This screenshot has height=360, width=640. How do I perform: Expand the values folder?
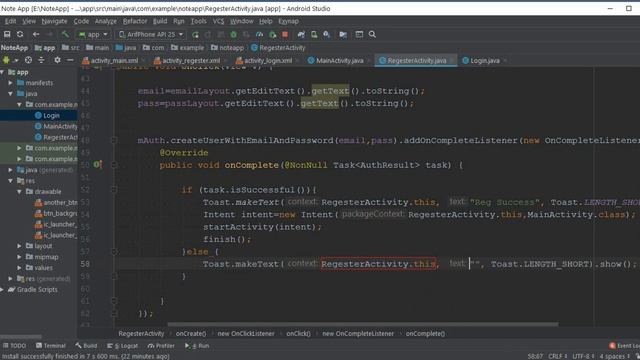coord(19,268)
